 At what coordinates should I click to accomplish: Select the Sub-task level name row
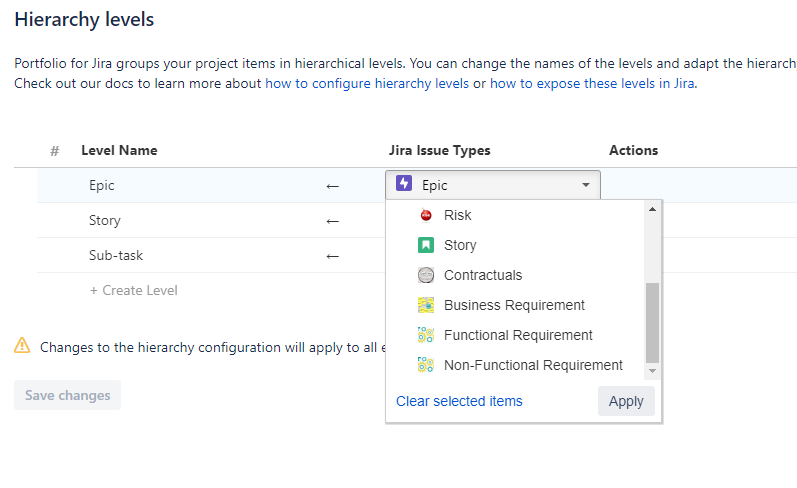(x=116, y=255)
